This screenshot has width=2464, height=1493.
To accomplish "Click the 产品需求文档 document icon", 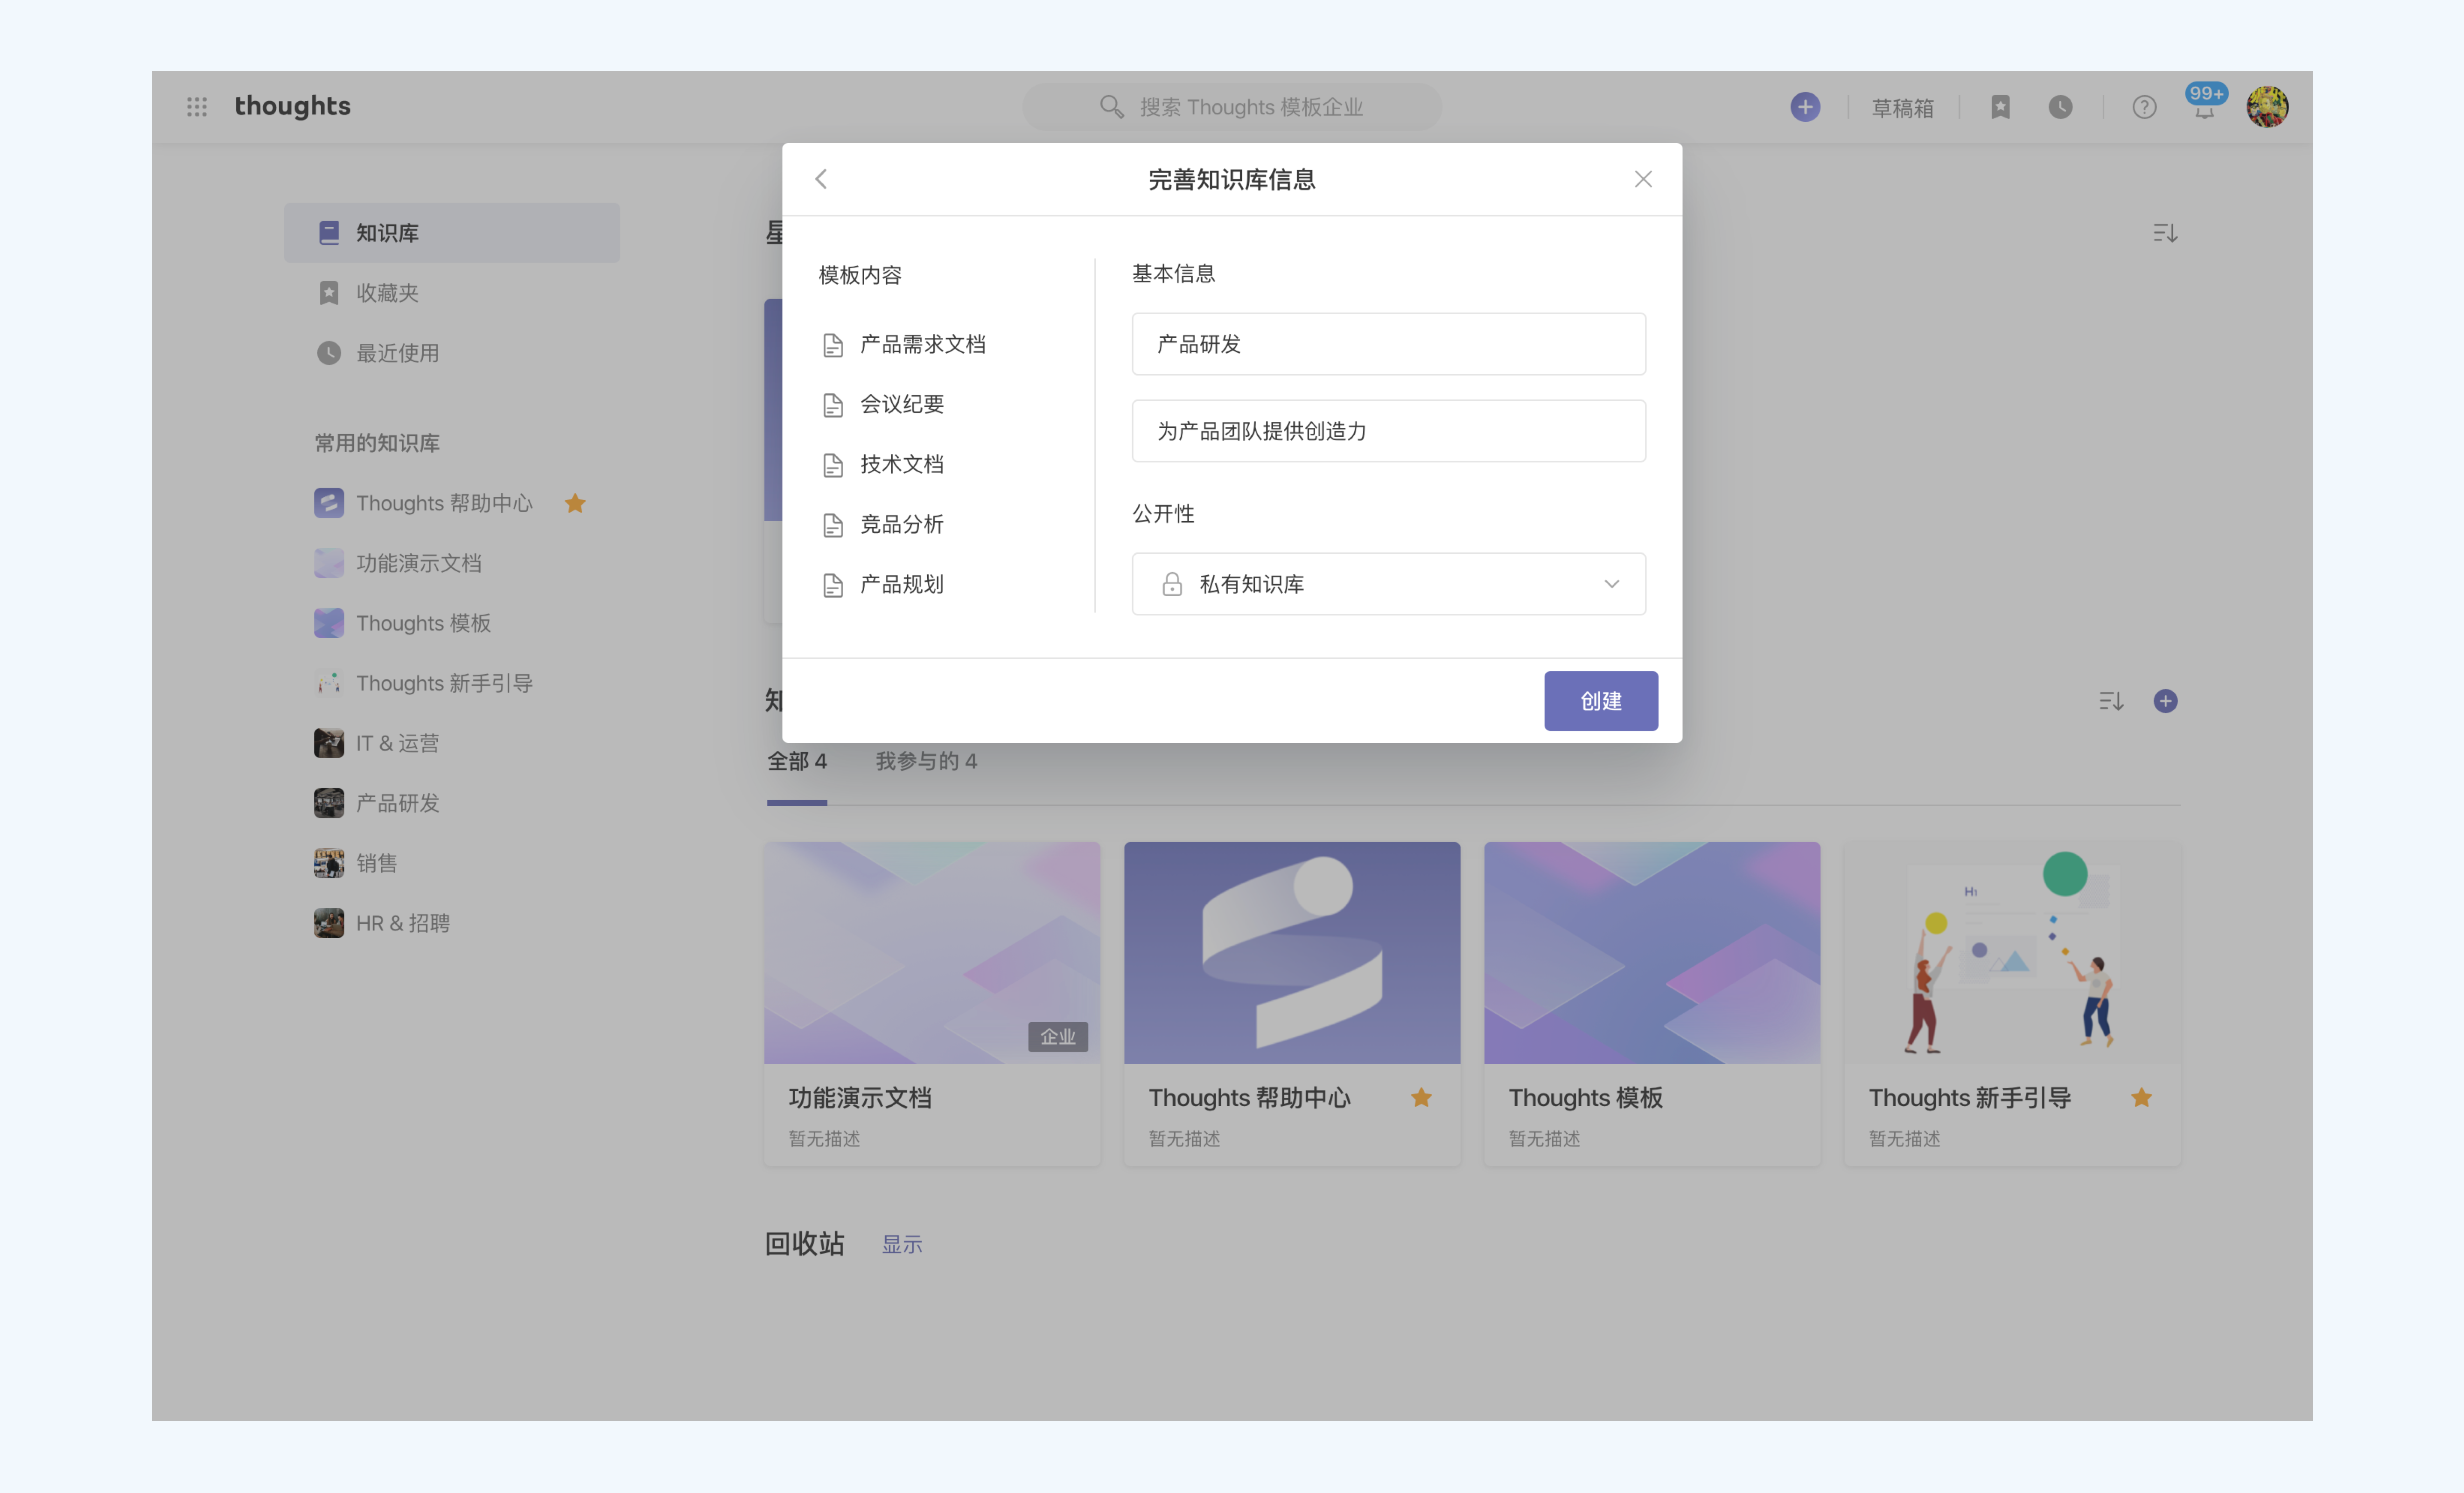I will point(833,345).
